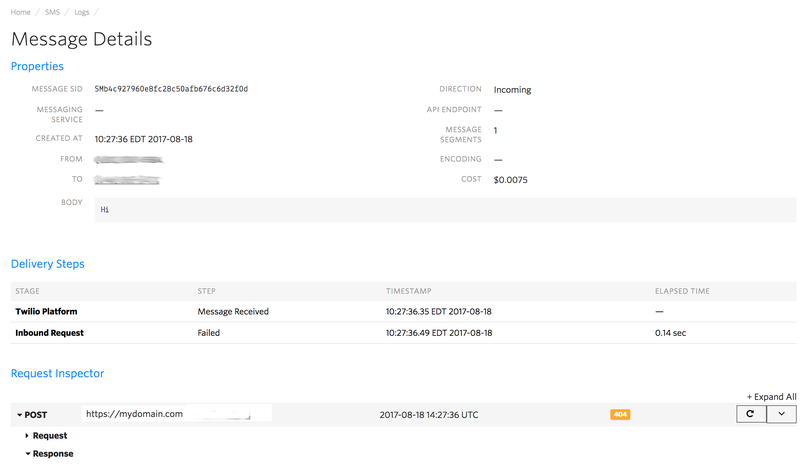The width and height of the screenshot is (800, 464).
Task: Click the orange 404 status badge
Action: 620,414
